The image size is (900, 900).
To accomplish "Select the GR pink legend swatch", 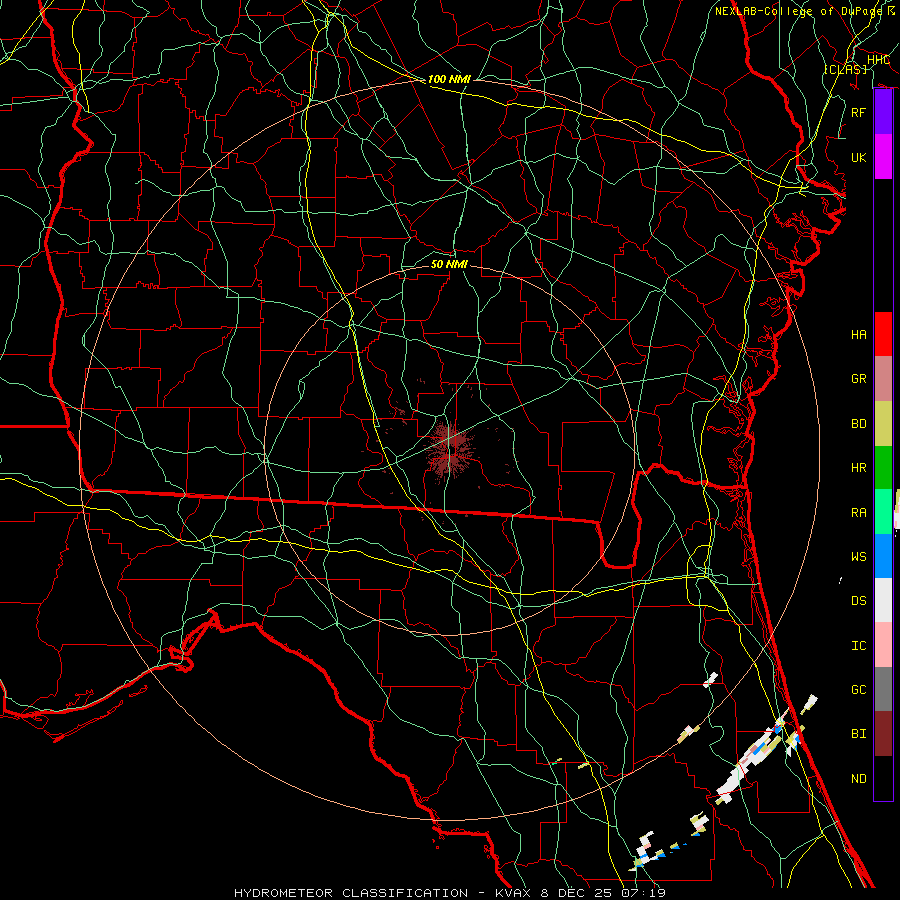I will pos(883,379).
